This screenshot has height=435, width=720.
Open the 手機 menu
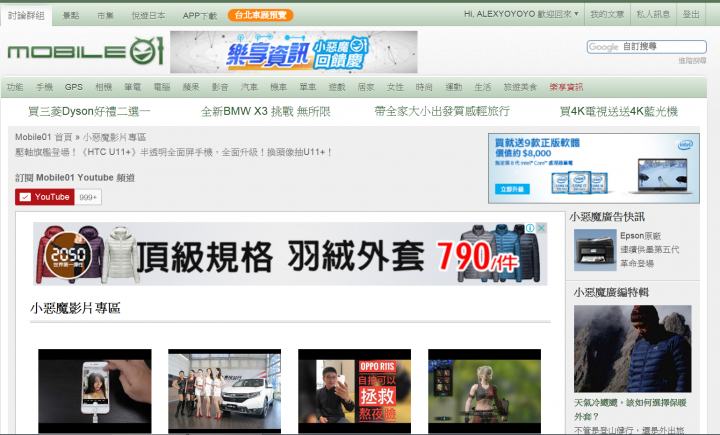click(x=44, y=87)
